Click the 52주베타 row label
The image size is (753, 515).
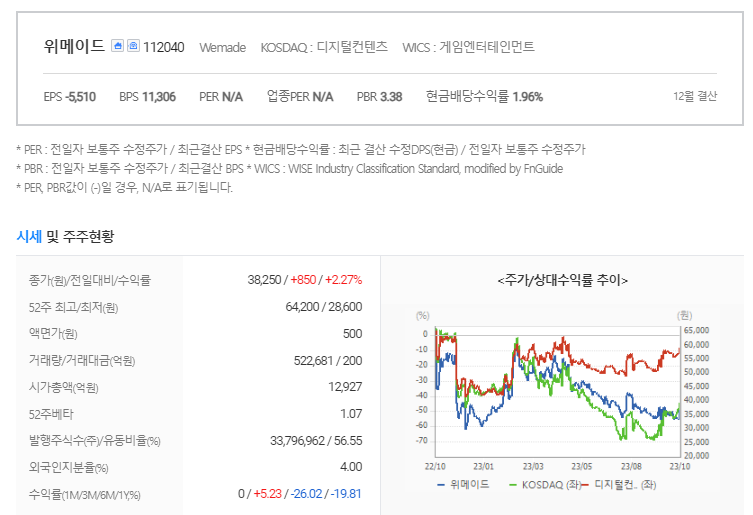pyautogui.click(x=51, y=414)
